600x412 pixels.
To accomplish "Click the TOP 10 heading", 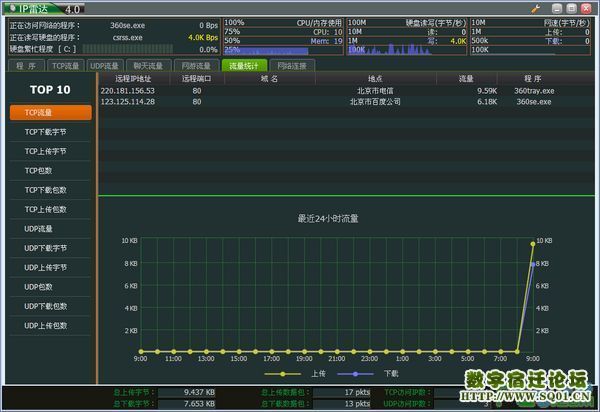I will pos(50,90).
